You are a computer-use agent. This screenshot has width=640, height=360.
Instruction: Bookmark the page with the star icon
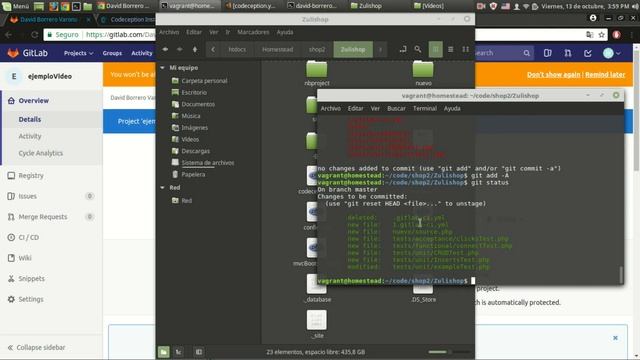[602, 35]
